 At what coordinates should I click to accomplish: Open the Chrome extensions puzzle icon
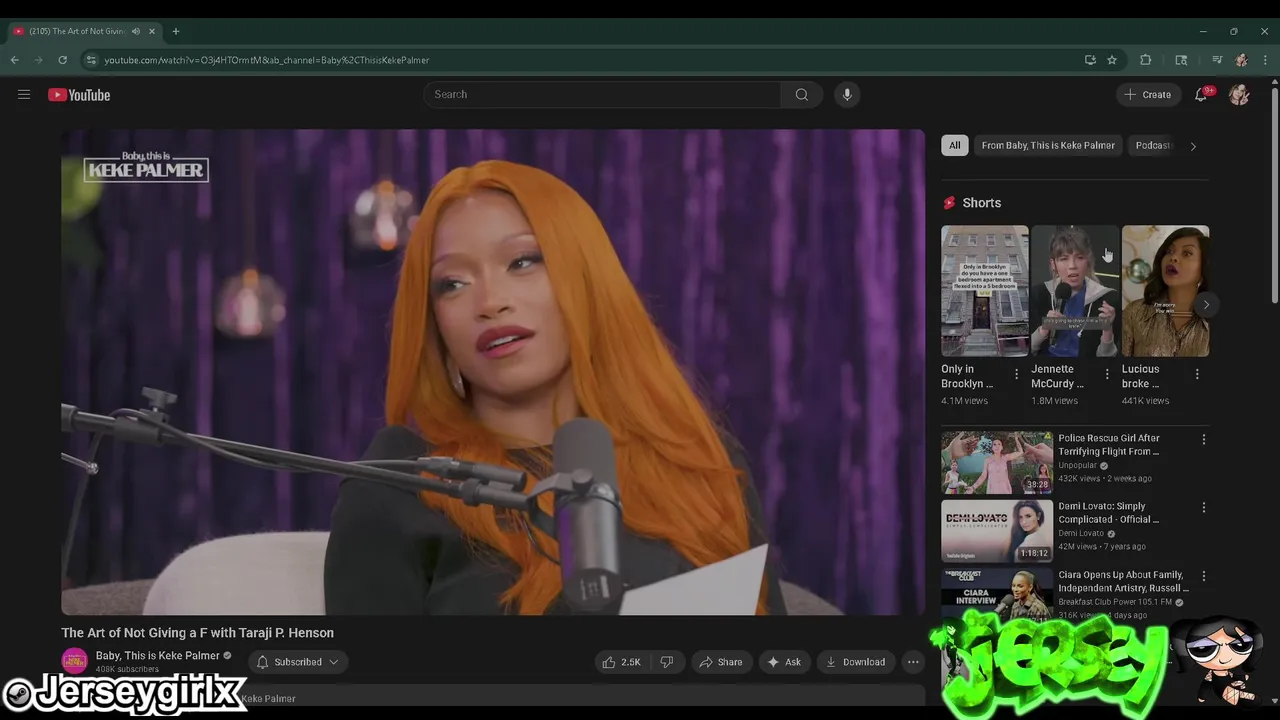1146,60
